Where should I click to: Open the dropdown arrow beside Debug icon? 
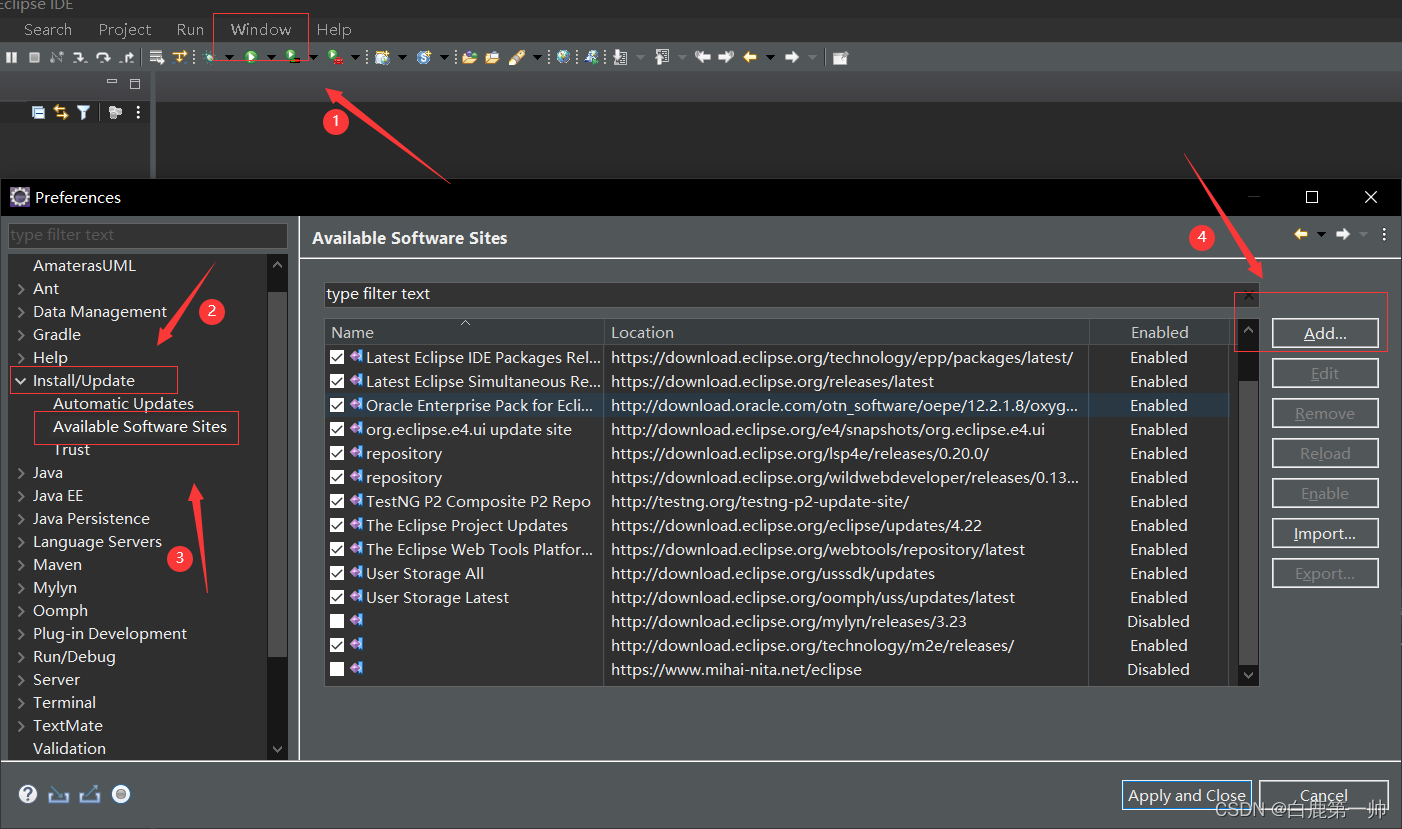[x=229, y=58]
